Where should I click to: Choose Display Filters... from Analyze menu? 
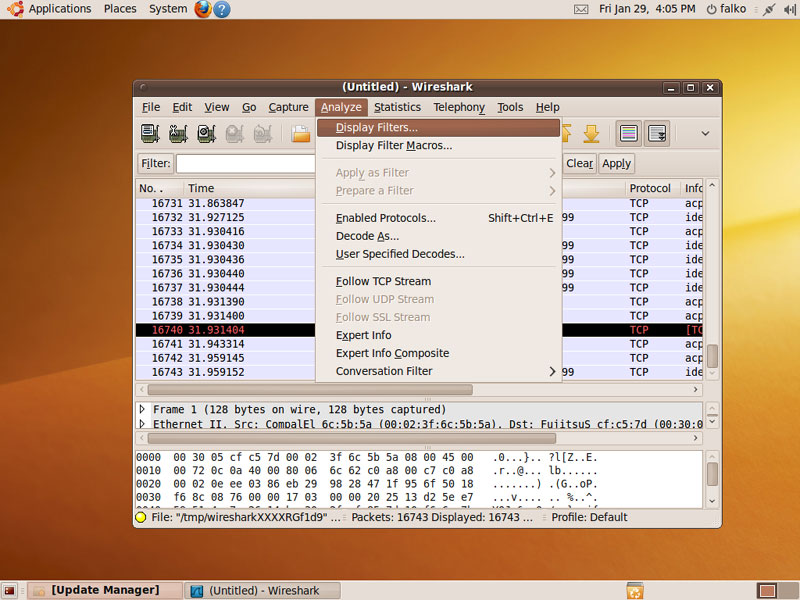point(377,127)
